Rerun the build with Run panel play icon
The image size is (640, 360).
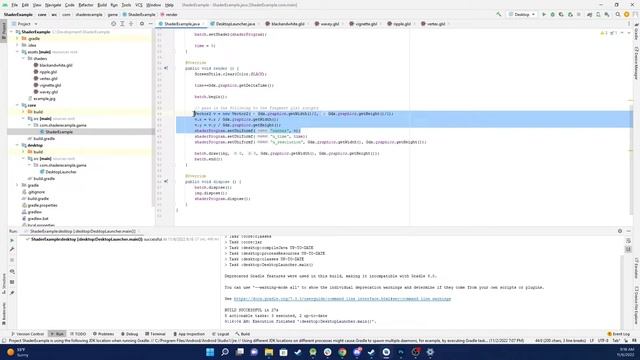pos(12,240)
